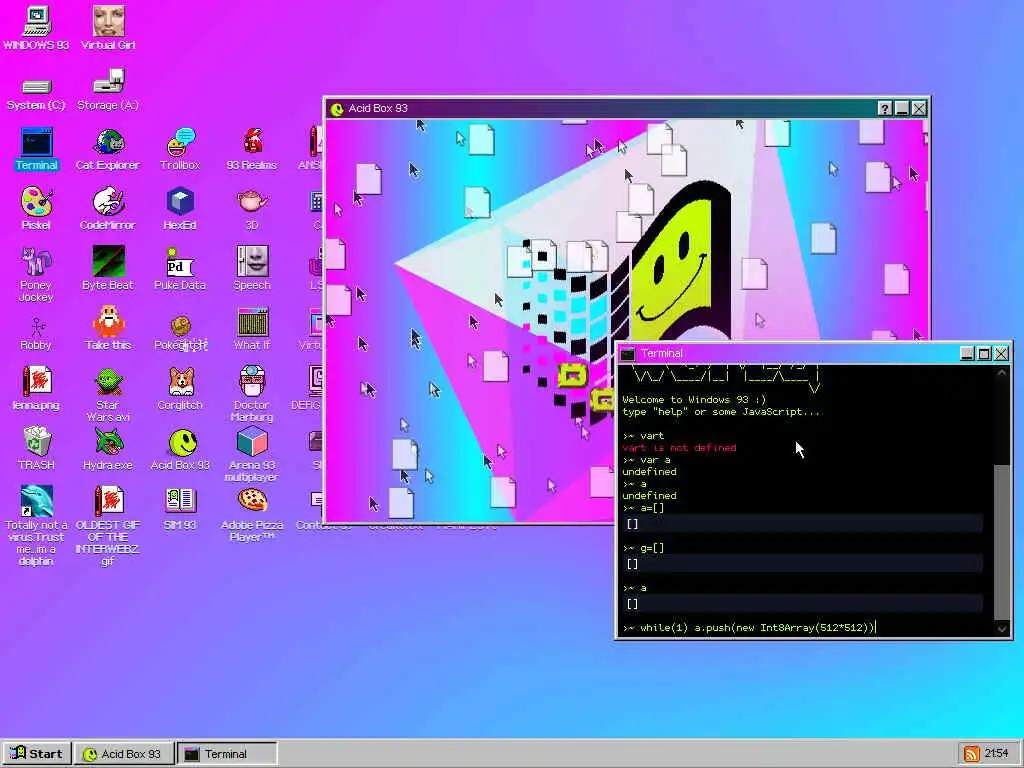Minimize the Acid Box 93 window

(x=902, y=108)
